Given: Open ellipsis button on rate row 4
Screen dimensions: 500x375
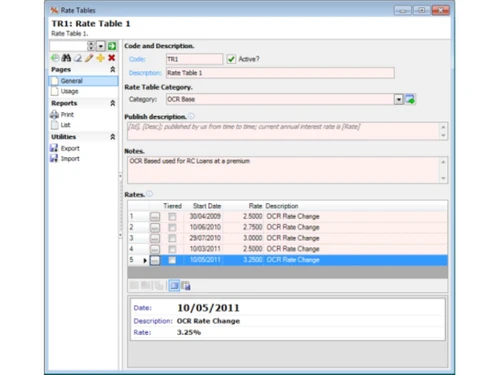Looking at the screenshot, I should 155,249.
